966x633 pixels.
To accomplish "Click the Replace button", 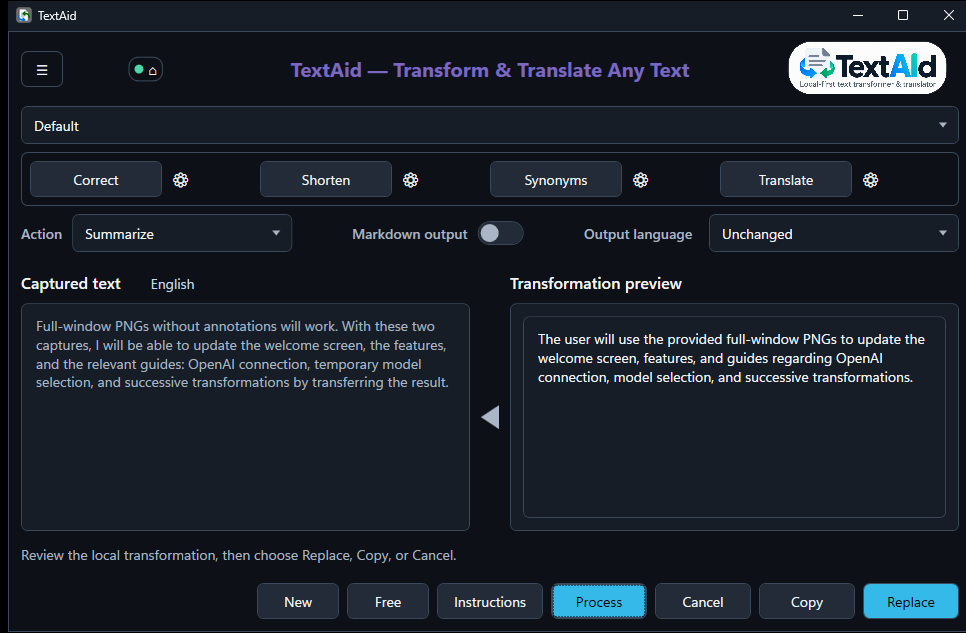I will [911, 602].
